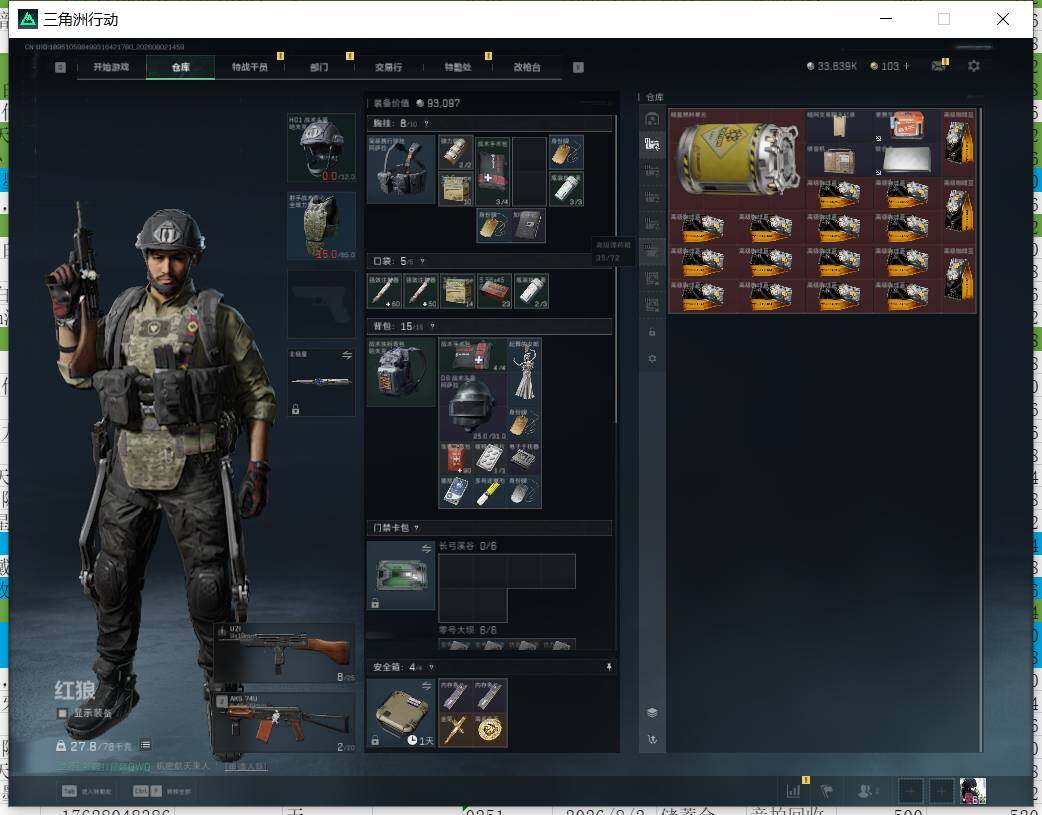Viewport: 1042px width, 815px height.
Task: Select the orange box item in warehouse
Action: tap(906, 126)
